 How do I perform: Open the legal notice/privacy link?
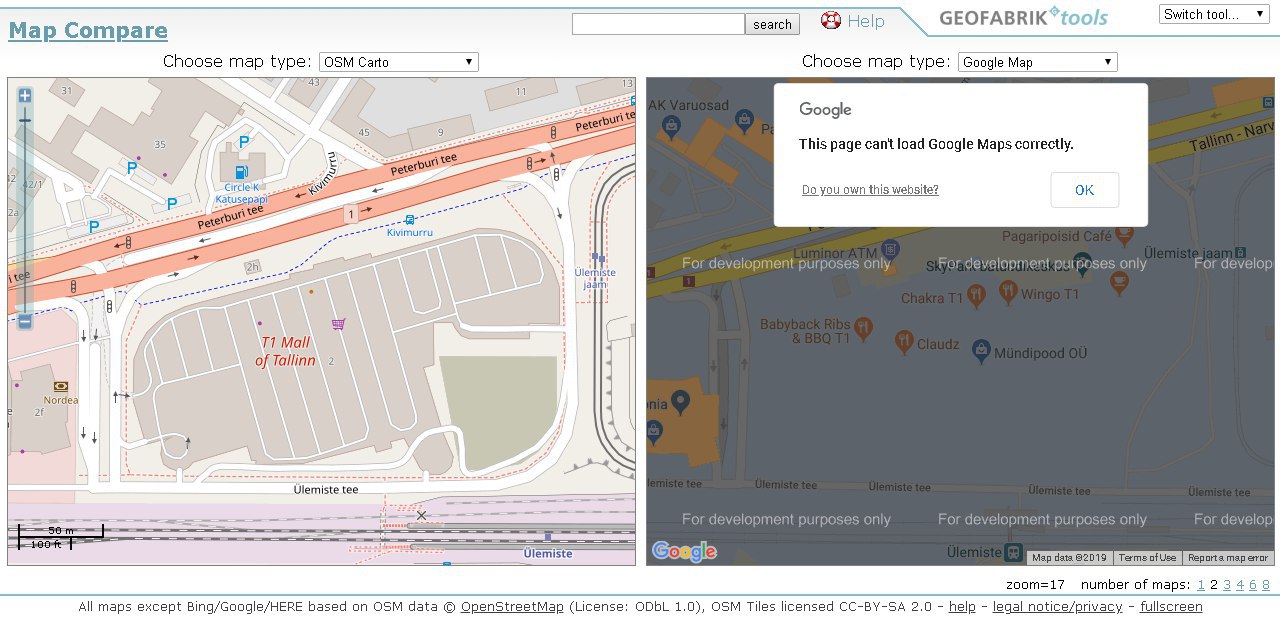click(x=1058, y=607)
